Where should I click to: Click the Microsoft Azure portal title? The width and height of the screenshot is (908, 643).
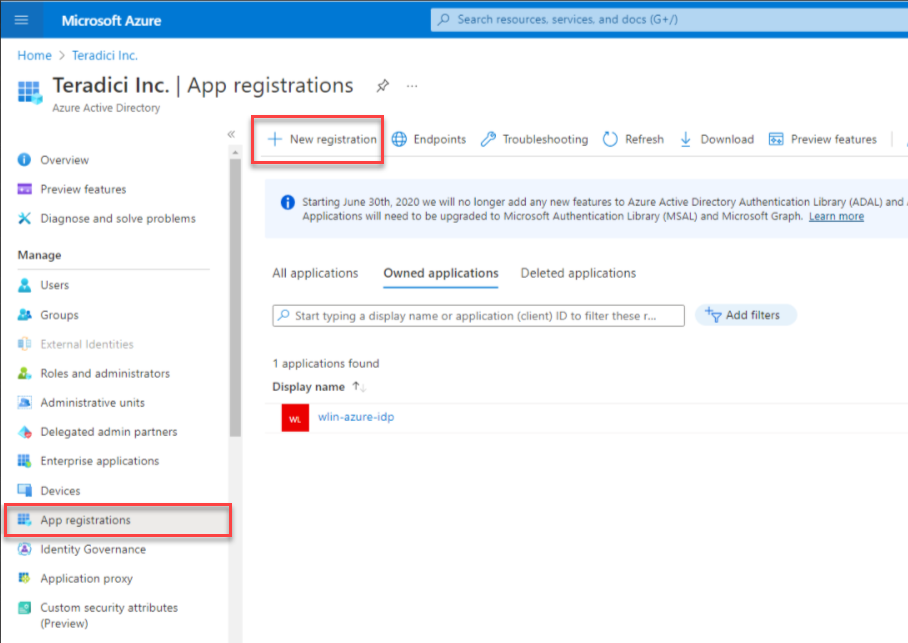tap(112, 21)
